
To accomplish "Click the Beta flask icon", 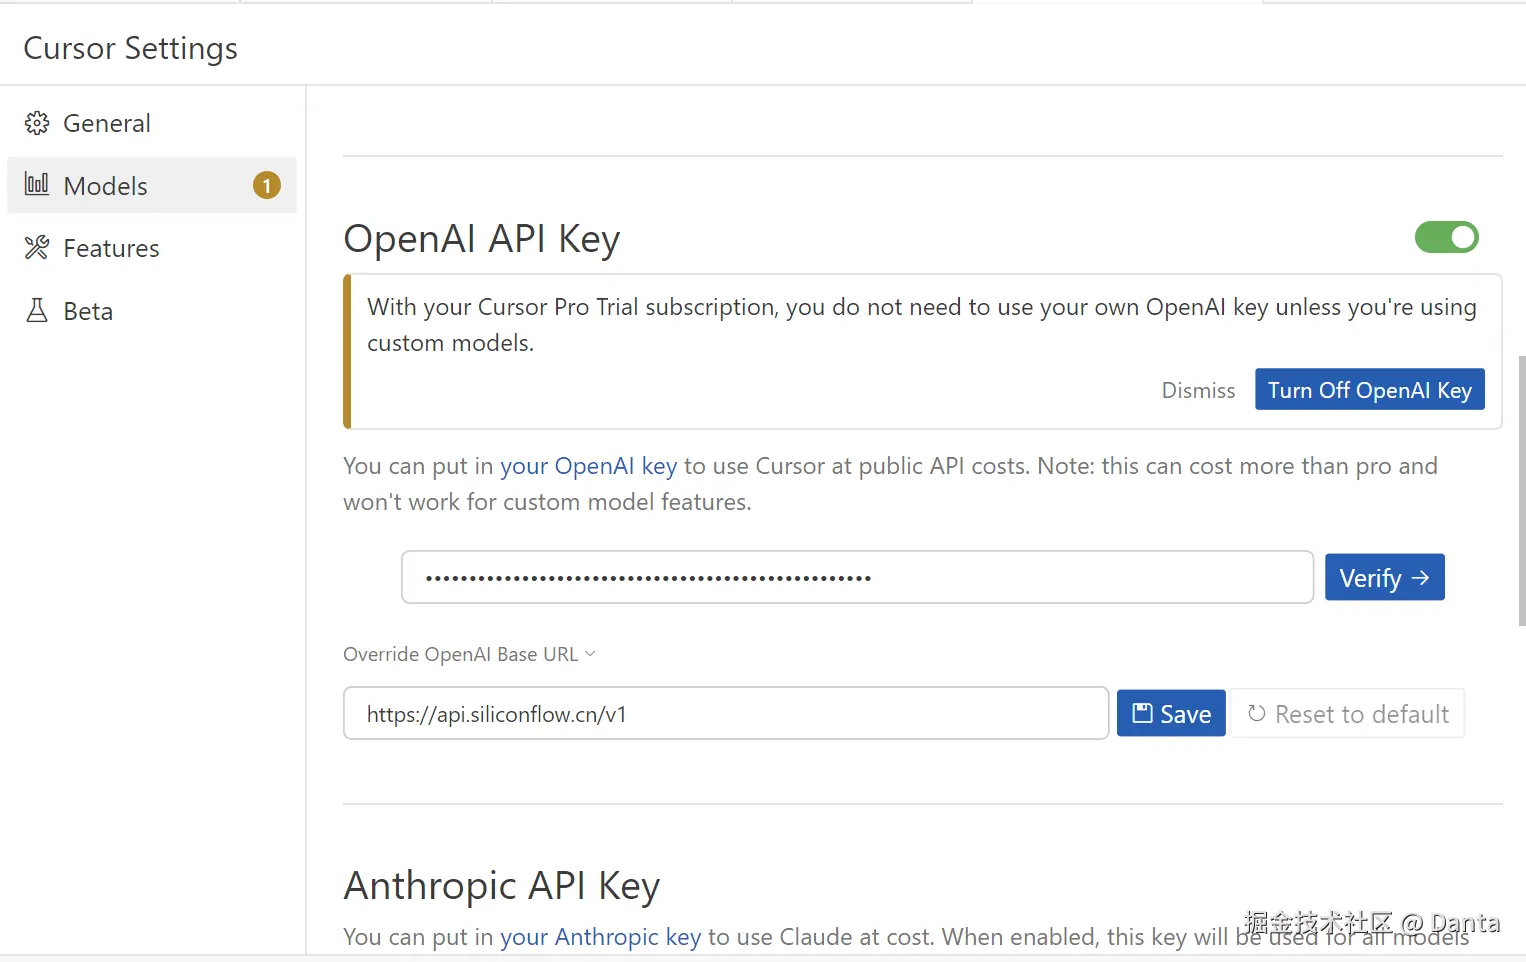I will [x=37, y=311].
